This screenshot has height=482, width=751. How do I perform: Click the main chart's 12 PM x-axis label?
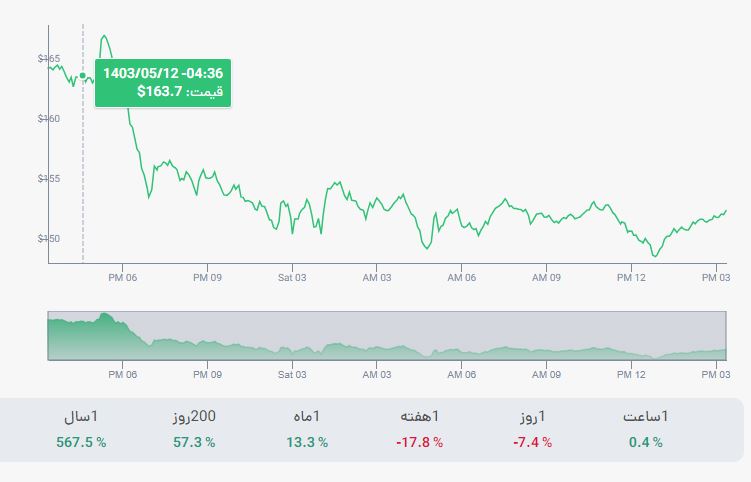(x=631, y=277)
